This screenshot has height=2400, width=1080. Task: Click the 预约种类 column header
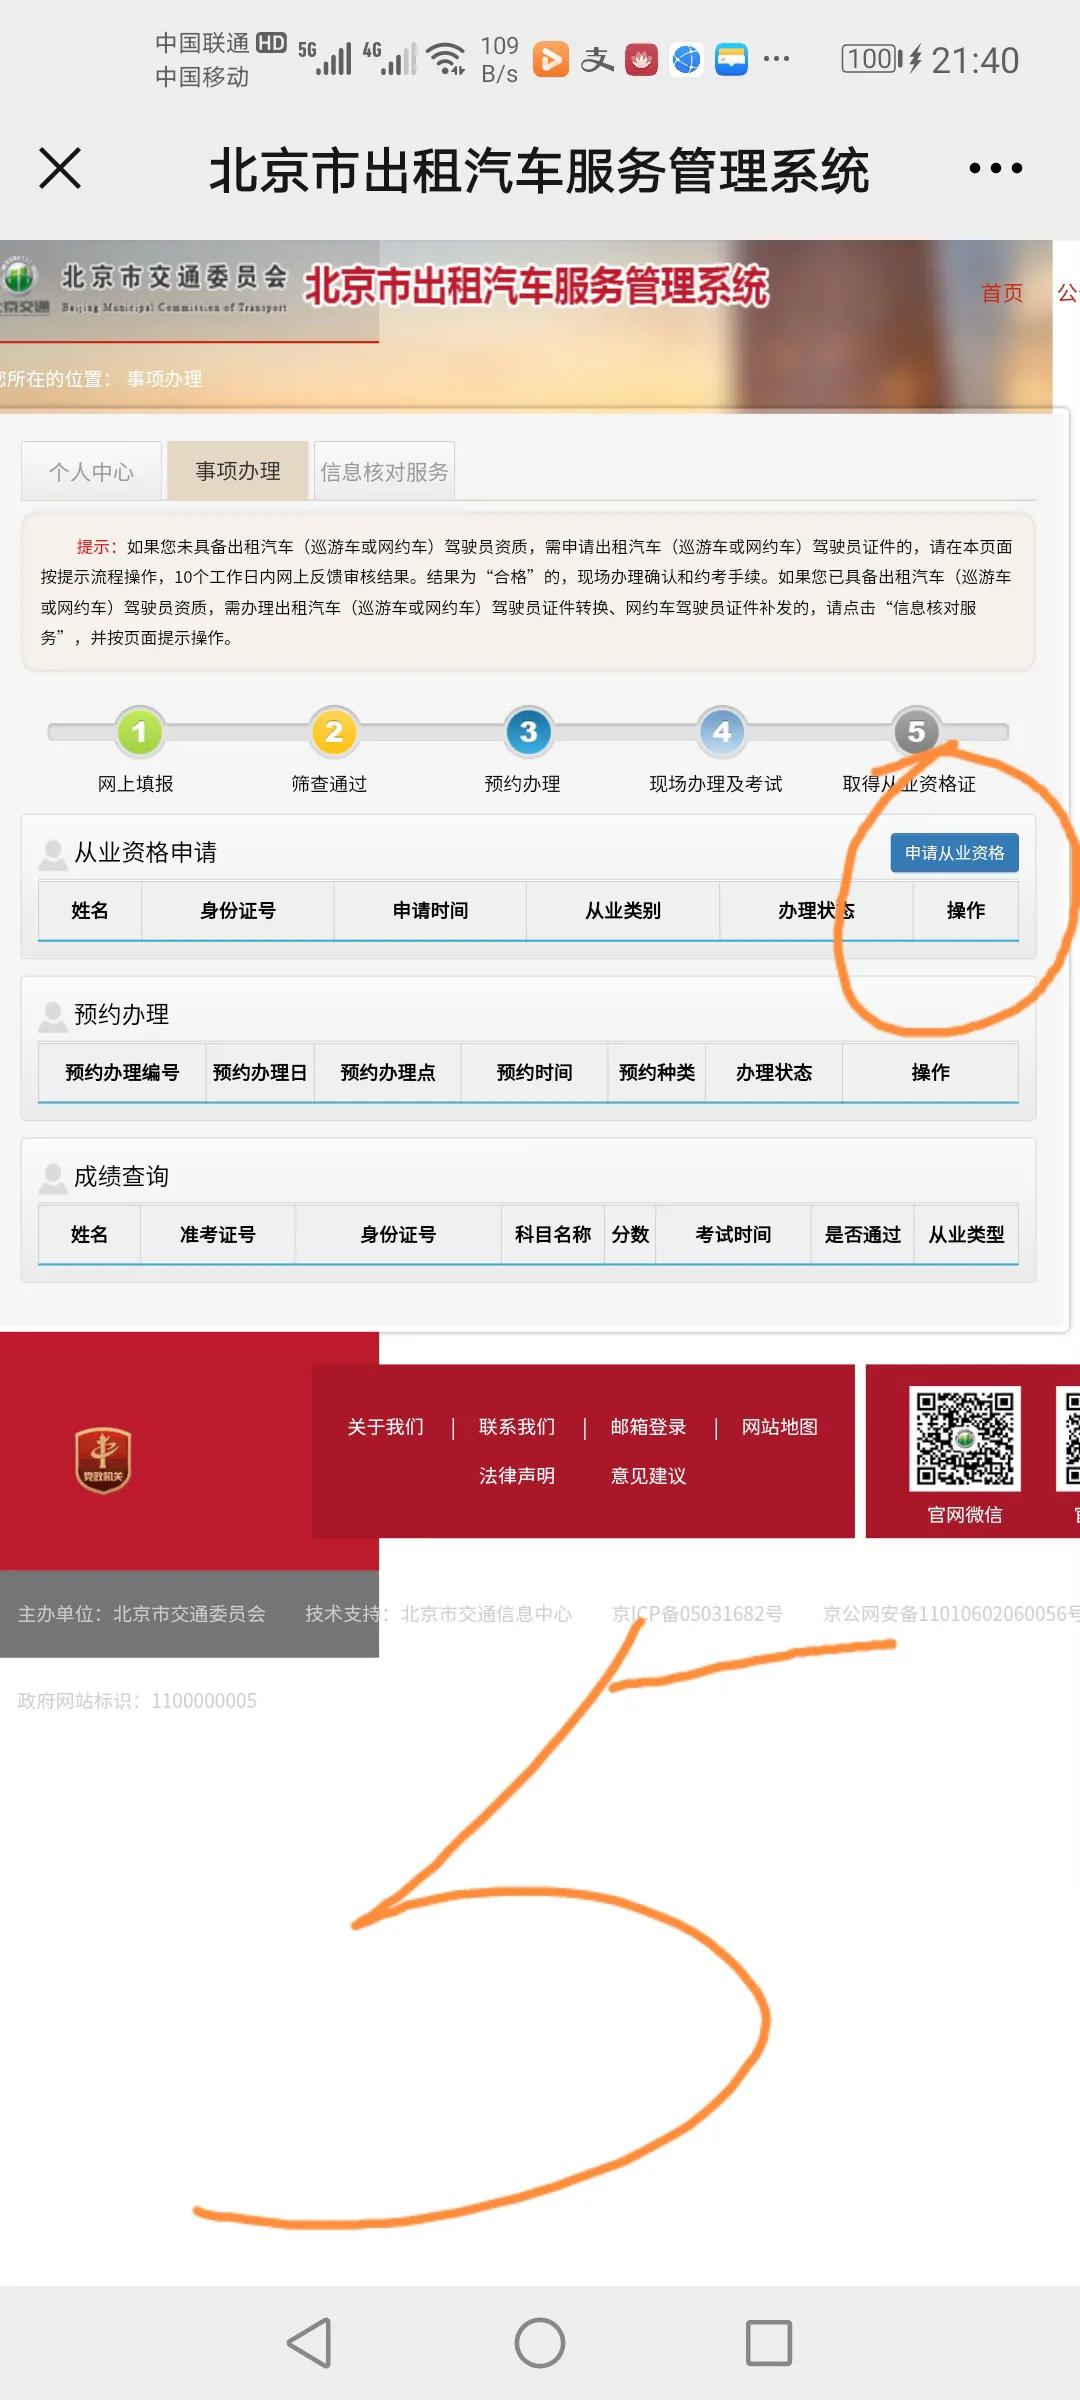657,1073
